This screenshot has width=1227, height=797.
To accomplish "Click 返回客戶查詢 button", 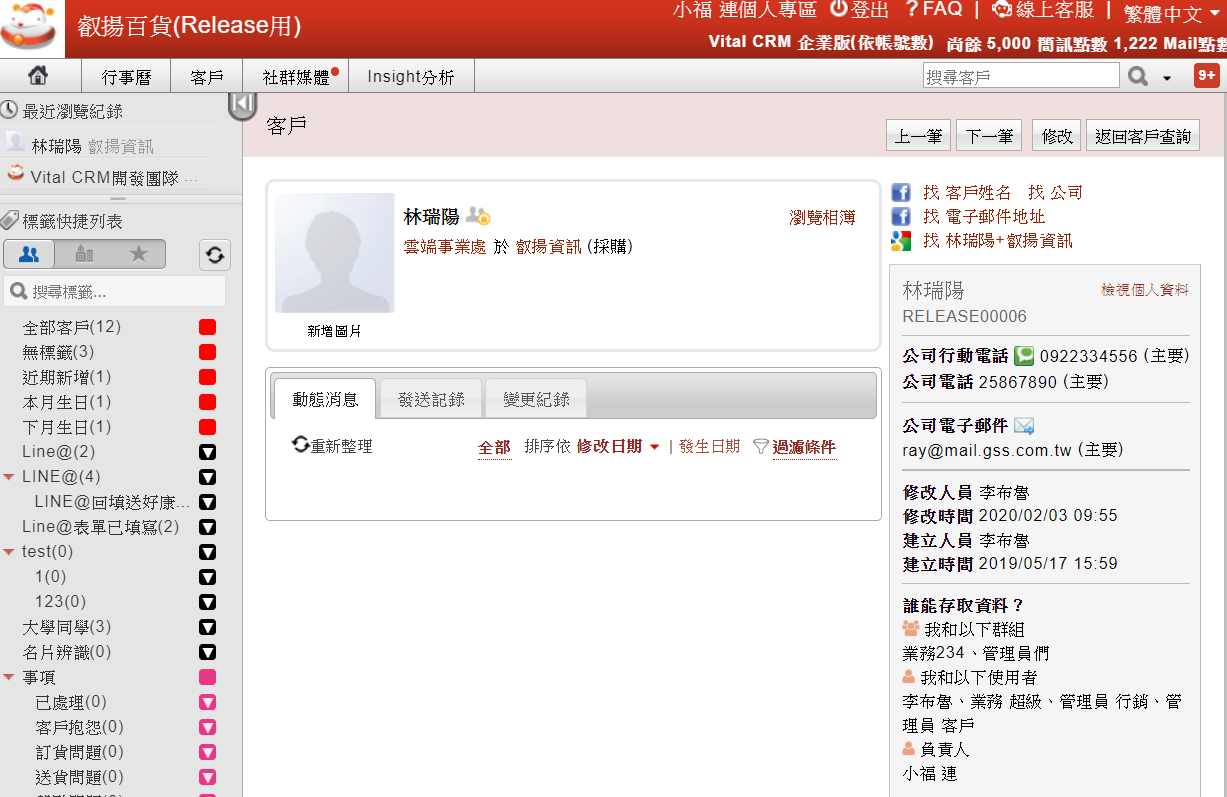I will (x=1143, y=136).
